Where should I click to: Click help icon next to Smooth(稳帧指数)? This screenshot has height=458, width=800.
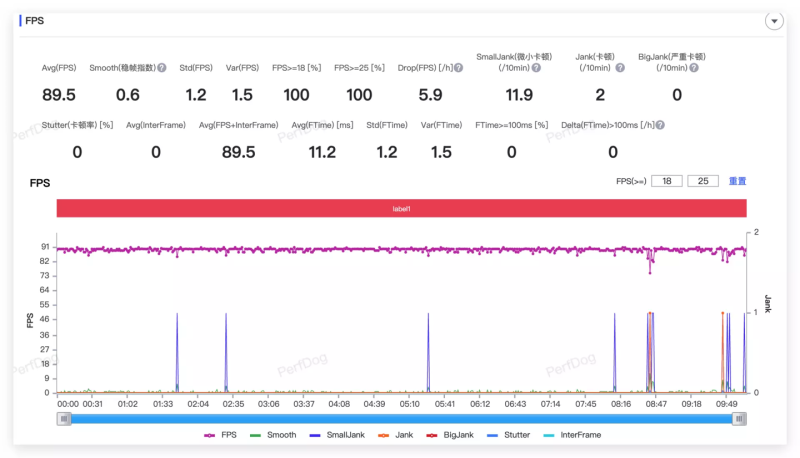[x=162, y=68]
